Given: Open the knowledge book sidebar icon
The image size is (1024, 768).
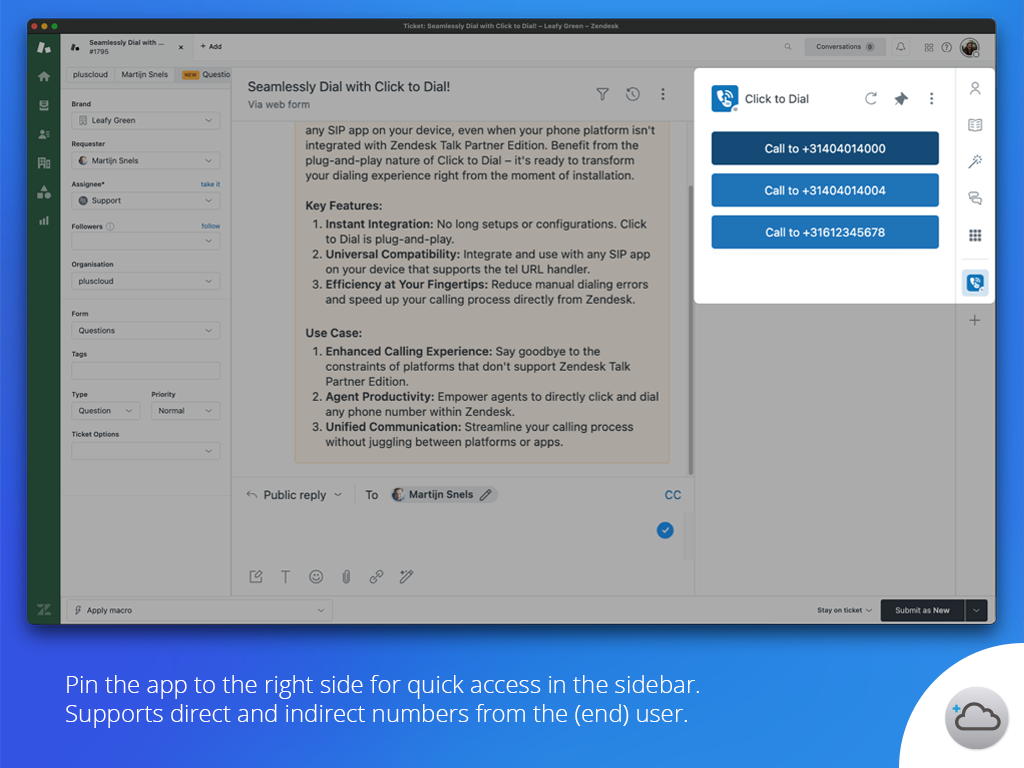Looking at the screenshot, I should (975, 125).
